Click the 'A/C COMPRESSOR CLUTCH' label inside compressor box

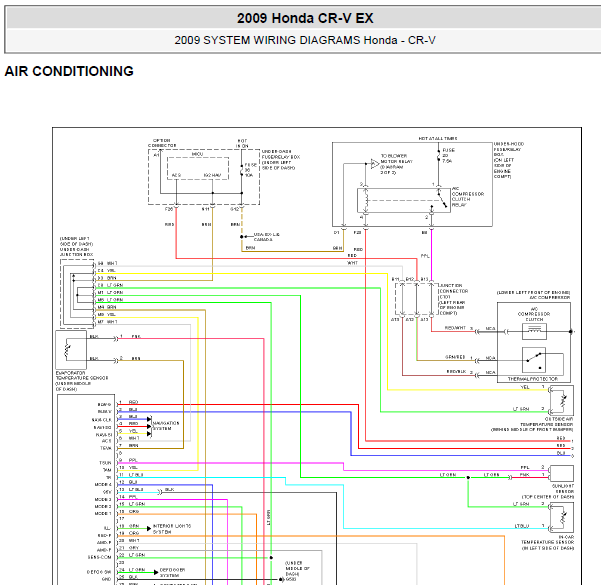534,316
